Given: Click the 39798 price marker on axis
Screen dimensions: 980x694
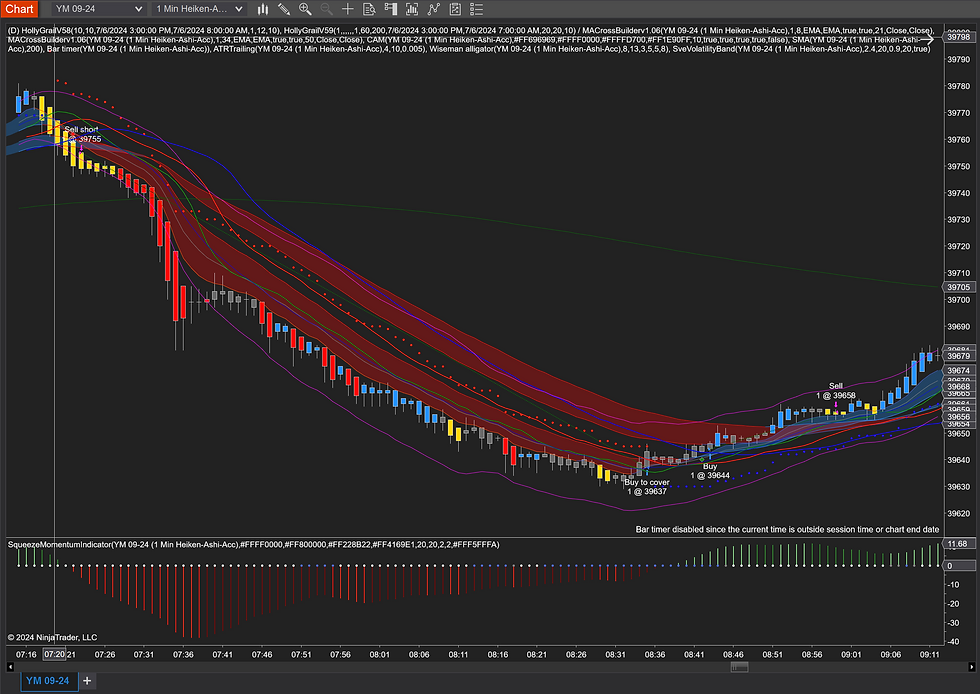Looking at the screenshot, I should point(959,37).
